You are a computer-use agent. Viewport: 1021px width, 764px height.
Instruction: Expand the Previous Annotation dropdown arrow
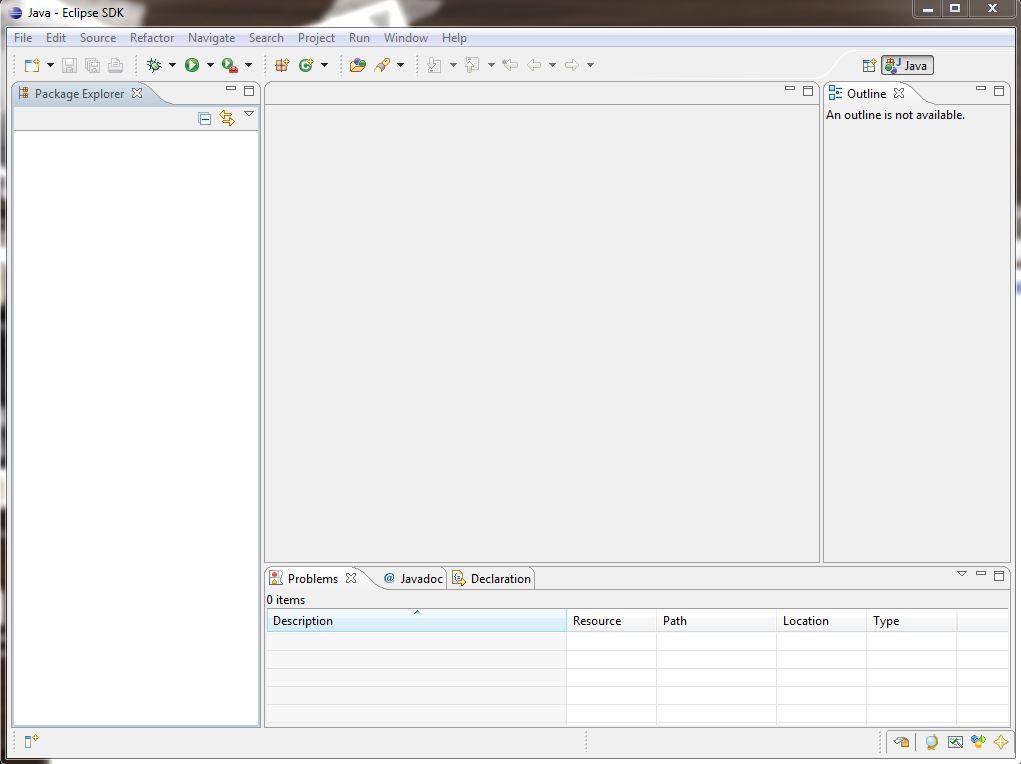point(491,65)
